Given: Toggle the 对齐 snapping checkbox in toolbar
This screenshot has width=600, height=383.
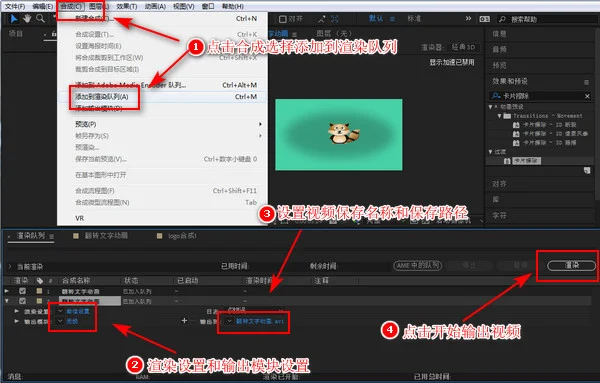Looking at the screenshot, I should tap(283, 19).
